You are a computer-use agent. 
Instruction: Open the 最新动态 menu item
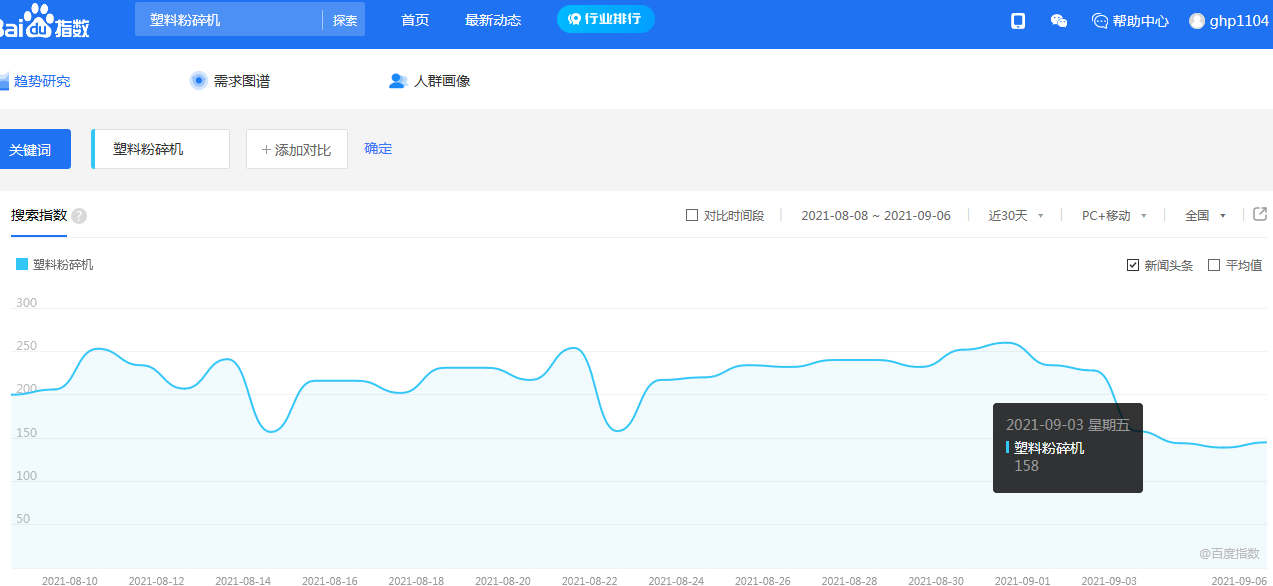click(x=493, y=20)
